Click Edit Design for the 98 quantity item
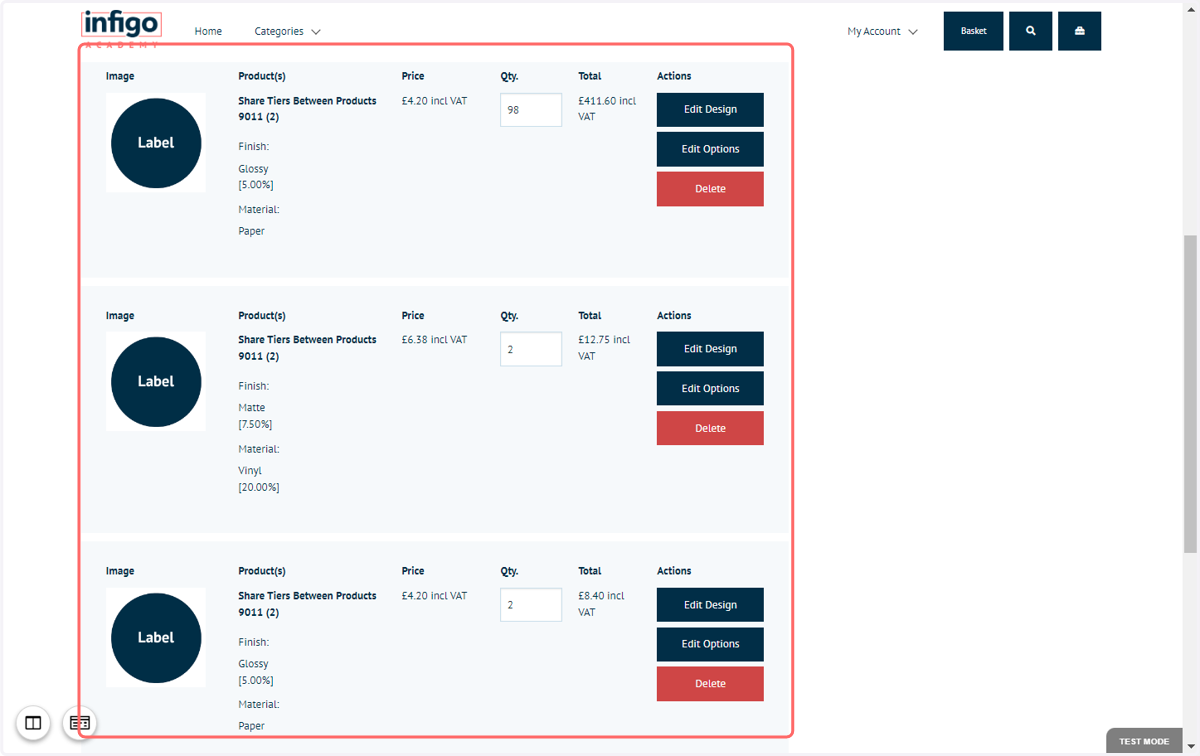This screenshot has height=756, width=1200. pyautogui.click(x=710, y=110)
